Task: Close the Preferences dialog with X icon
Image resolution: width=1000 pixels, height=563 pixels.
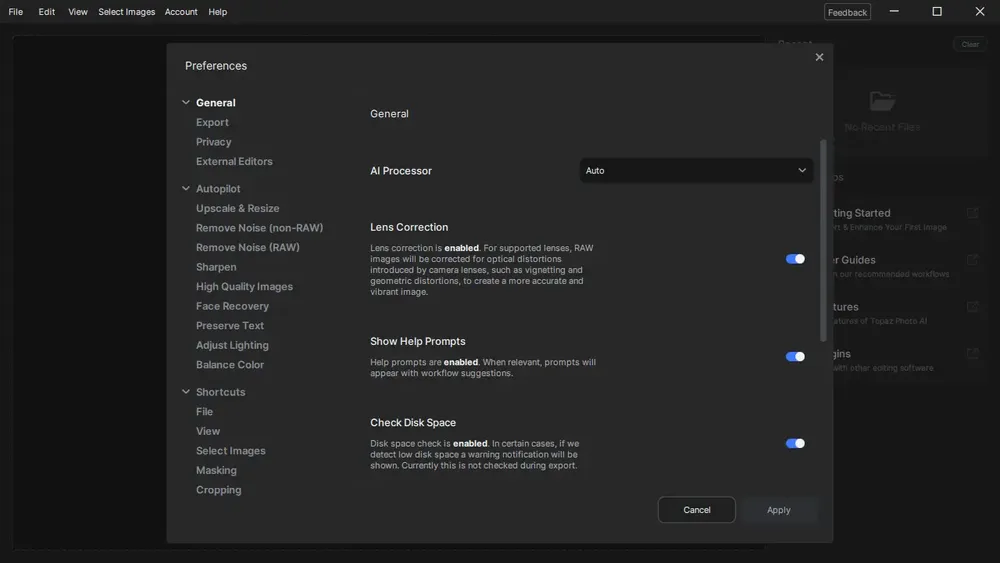Action: [819, 57]
